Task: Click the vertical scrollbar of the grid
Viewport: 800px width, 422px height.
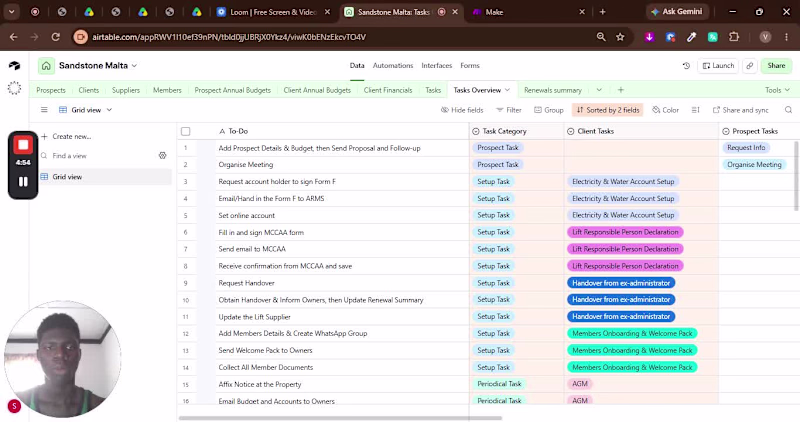Action: pos(797,176)
